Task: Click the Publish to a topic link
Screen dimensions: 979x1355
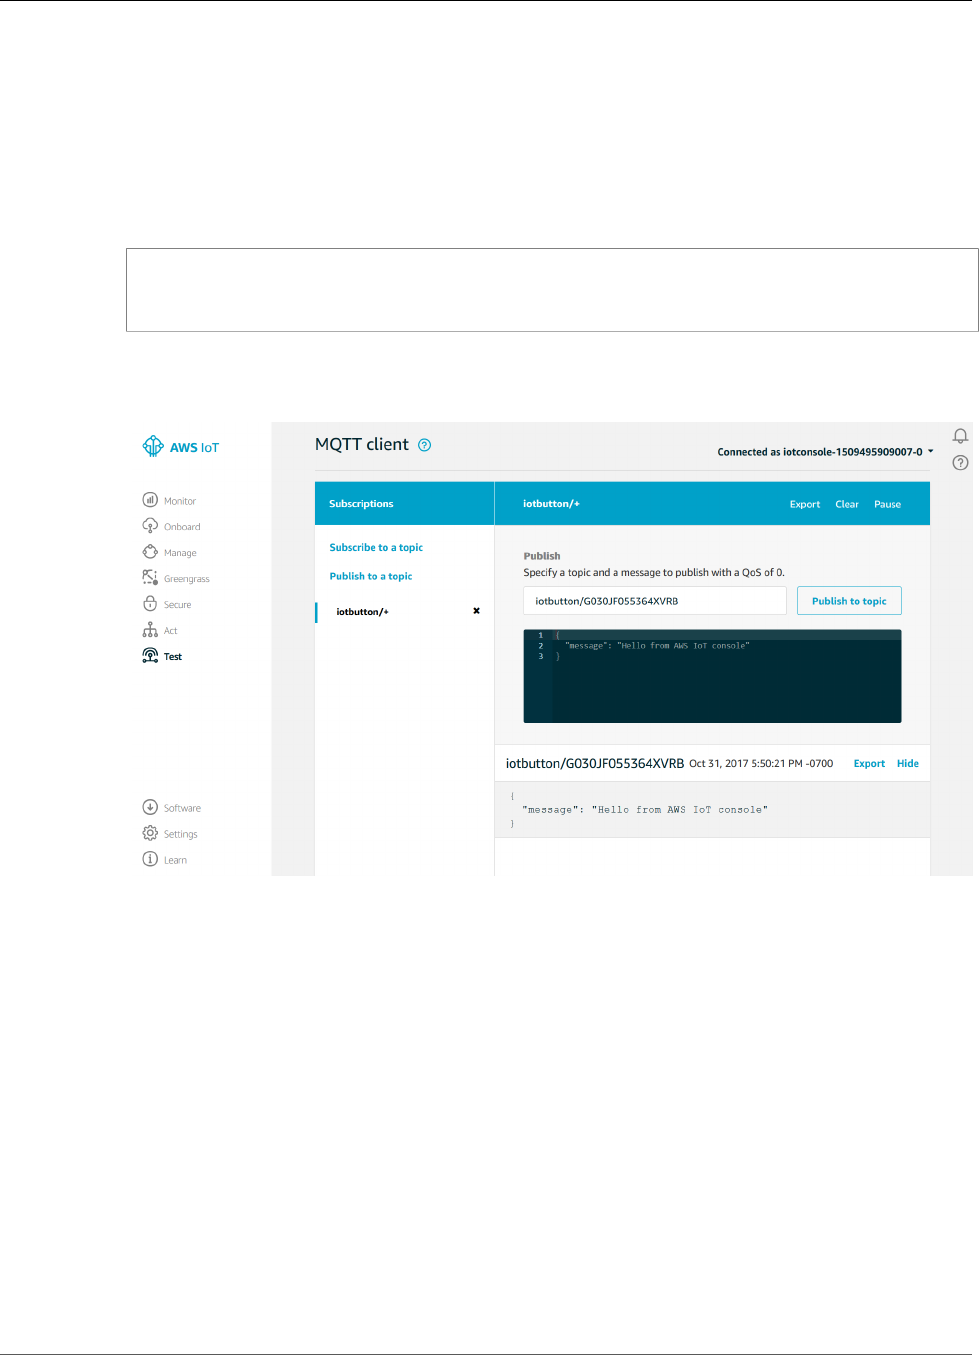Action: [x=371, y=577]
